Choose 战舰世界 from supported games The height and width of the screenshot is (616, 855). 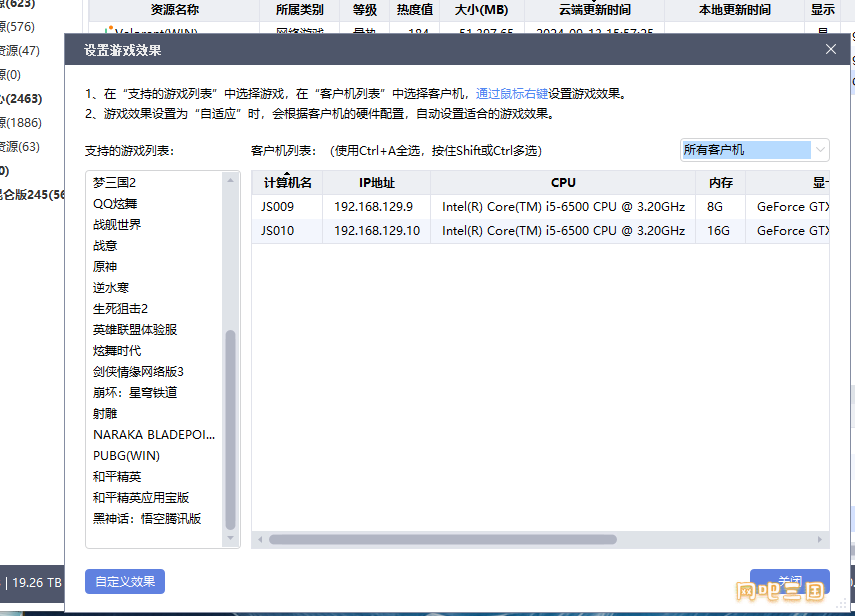pos(117,225)
